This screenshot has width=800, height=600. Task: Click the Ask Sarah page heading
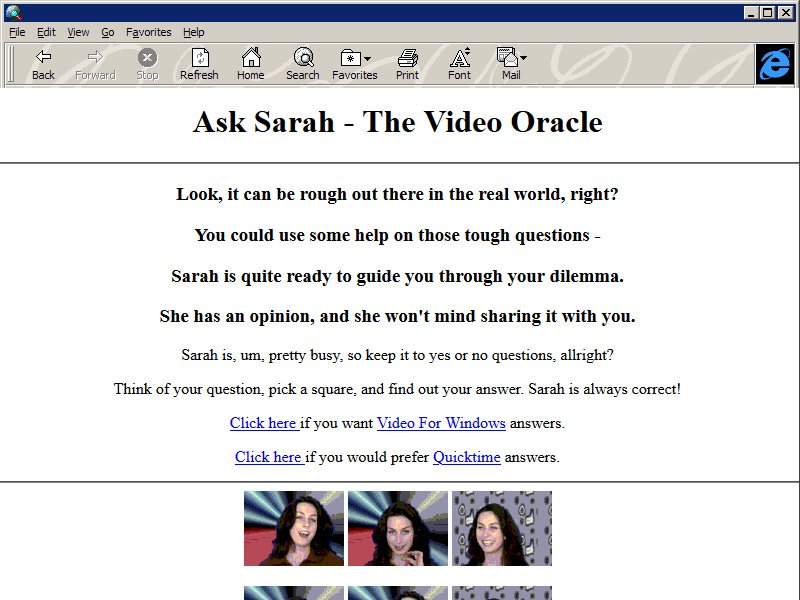398,122
